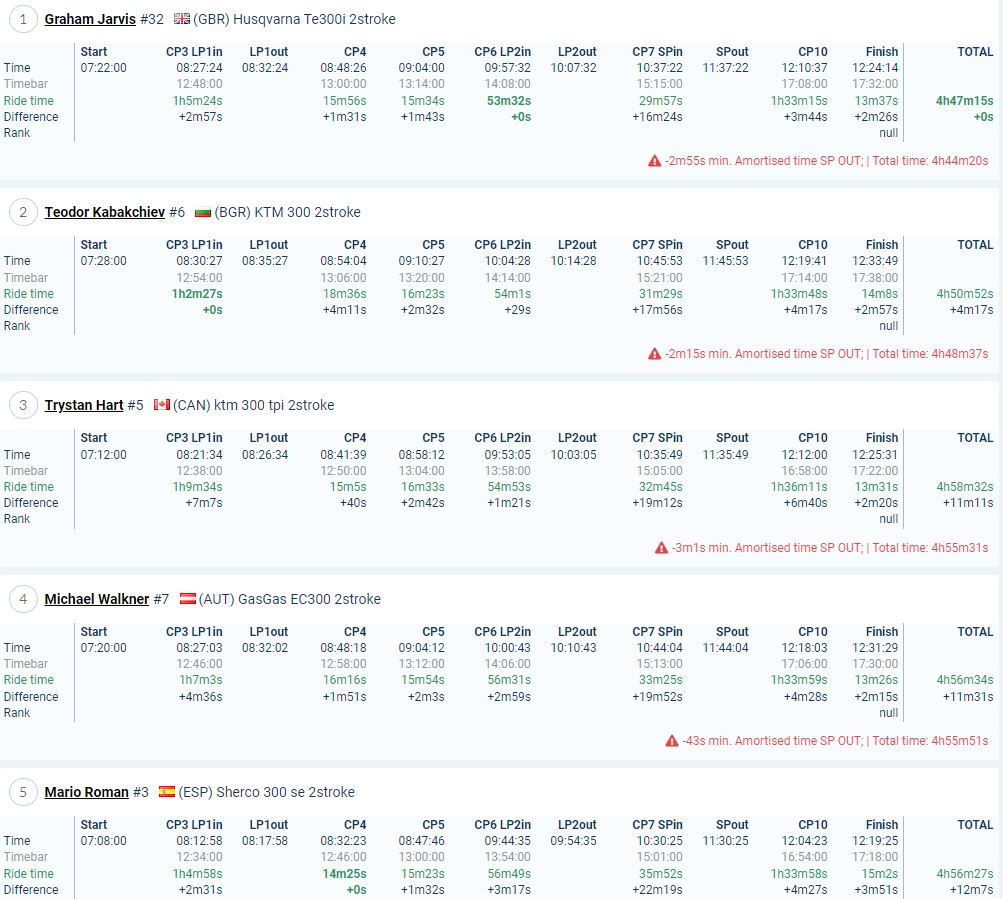Open Mario Roman's rider profile link
1003x899 pixels.
pos(86,792)
